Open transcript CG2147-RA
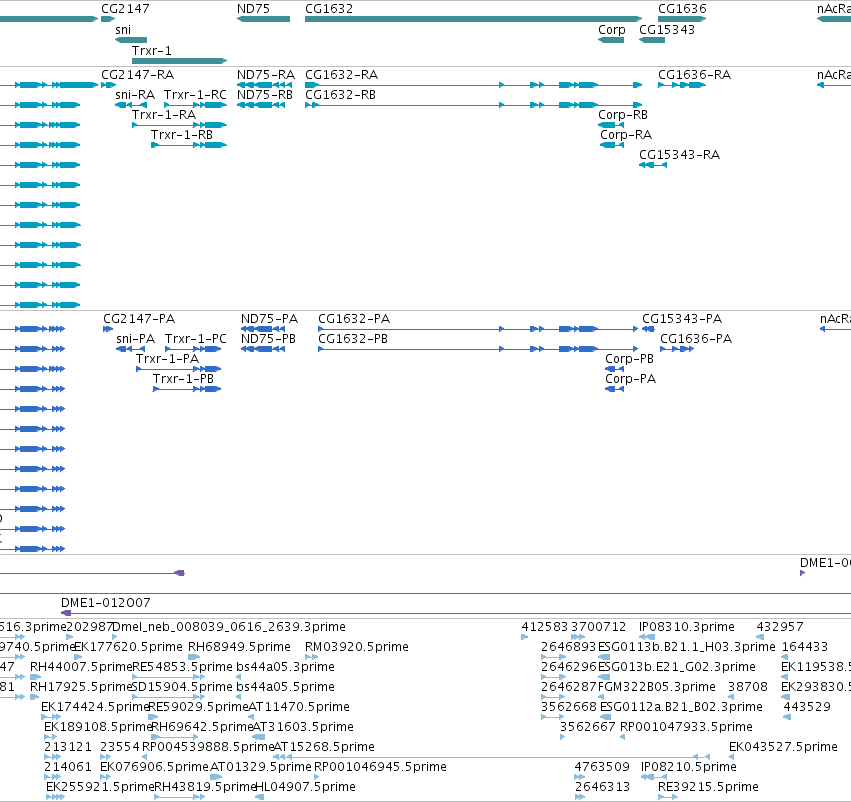The width and height of the screenshot is (851, 802). (x=137, y=75)
